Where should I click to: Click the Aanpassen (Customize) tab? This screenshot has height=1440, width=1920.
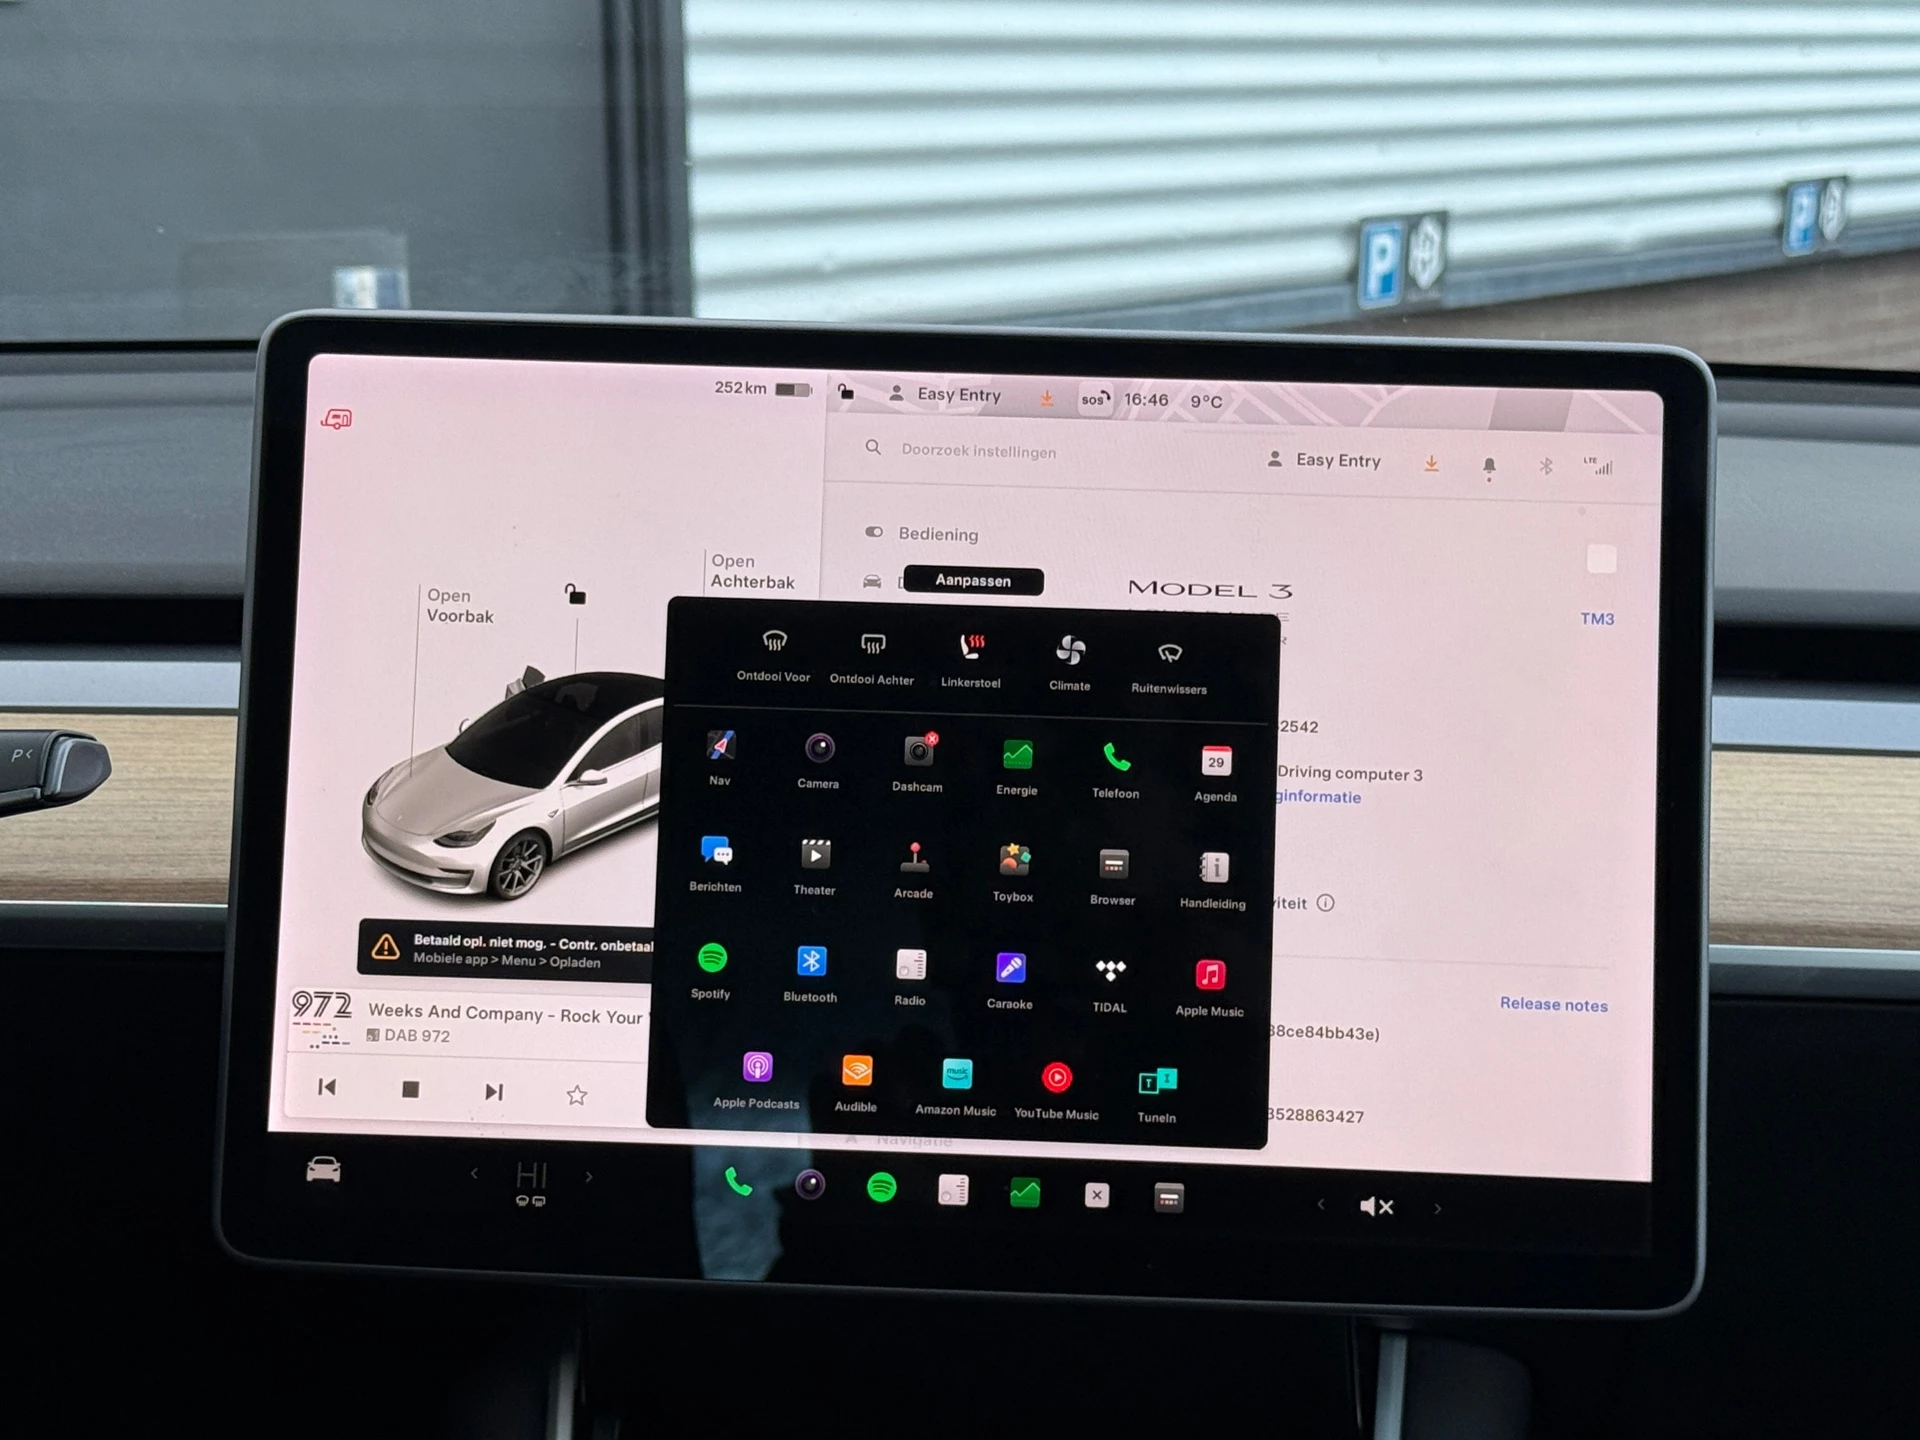974,581
